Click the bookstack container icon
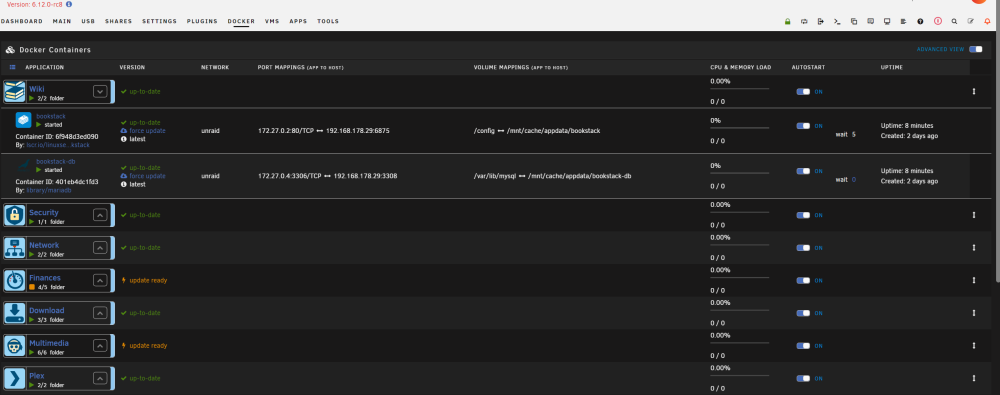This screenshot has width=1000, height=395. tap(24, 119)
